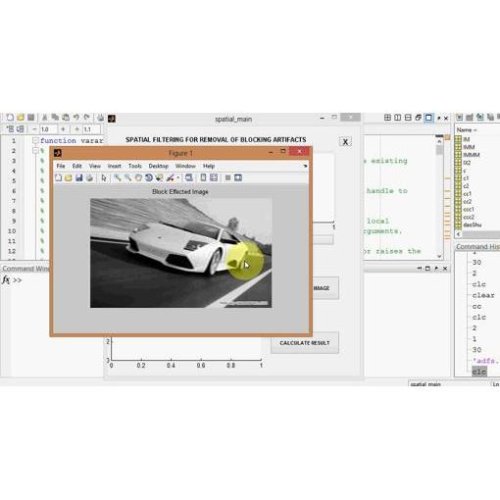Click Open File icon in Figure 1 toolbar

[68, 178]
